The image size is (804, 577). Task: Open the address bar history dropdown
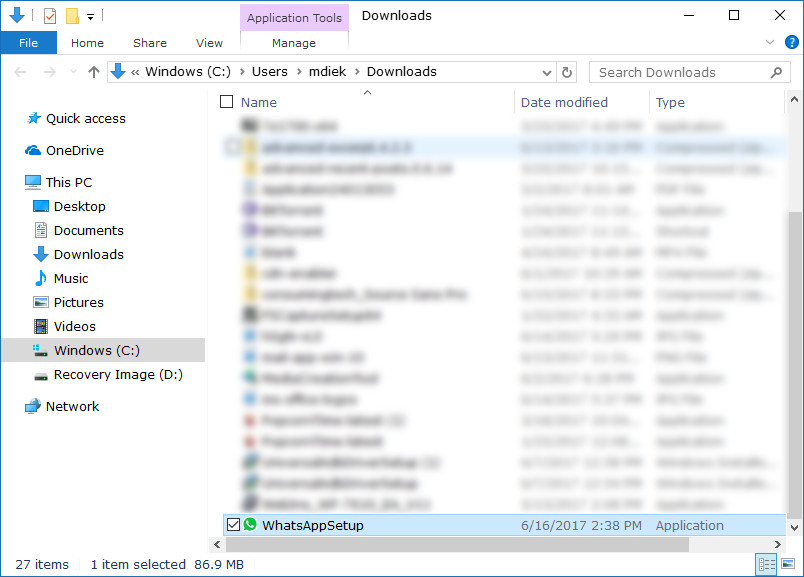coord(546,71)
